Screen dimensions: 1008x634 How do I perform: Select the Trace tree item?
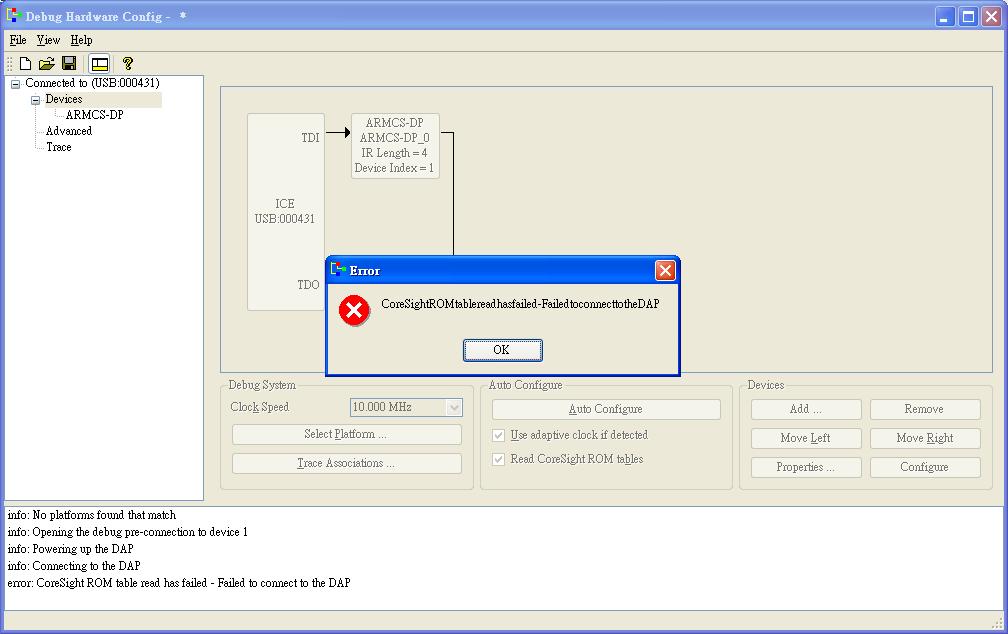(x=59, y=147)
